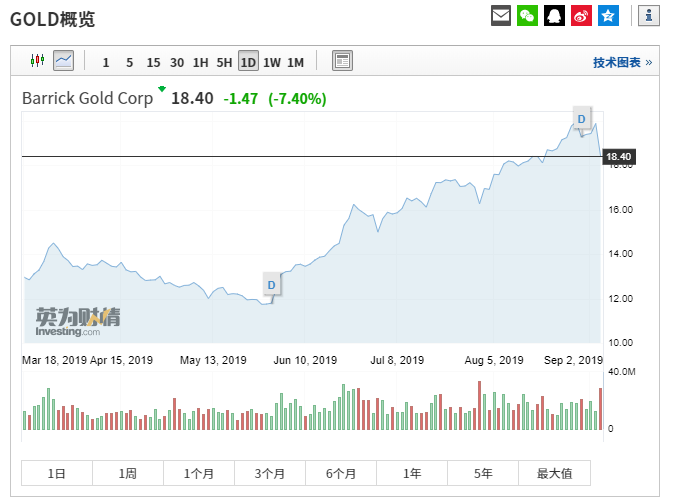Click the dividend D marker near September
Viewport: 674px width, 502px height.
click(x=582, y=119)
